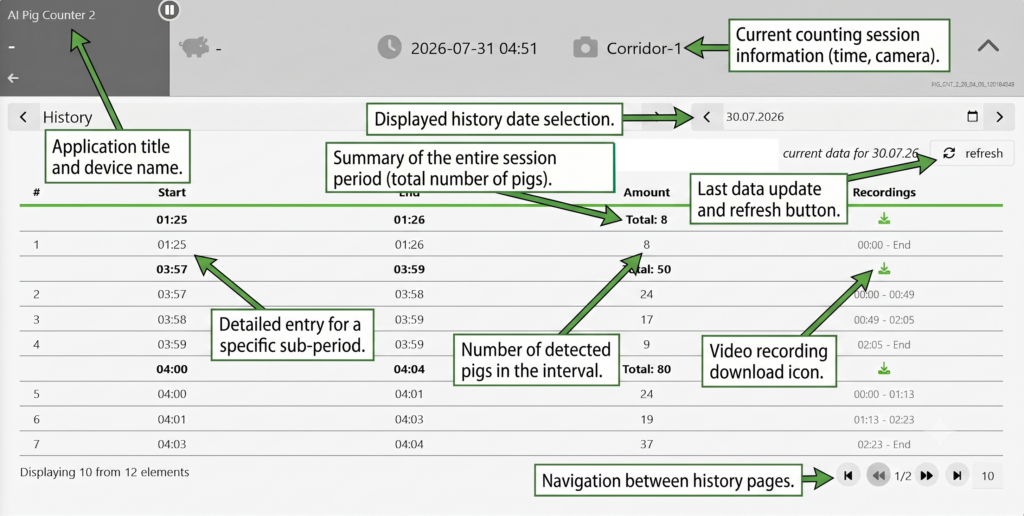Click amount 19 in row 6
1024x516 pixels.
click(x=647, y=419)
